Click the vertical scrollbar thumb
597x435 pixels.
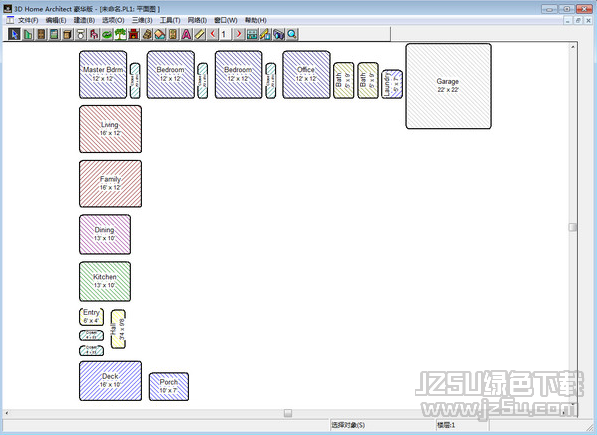click(x=573, y=227)
